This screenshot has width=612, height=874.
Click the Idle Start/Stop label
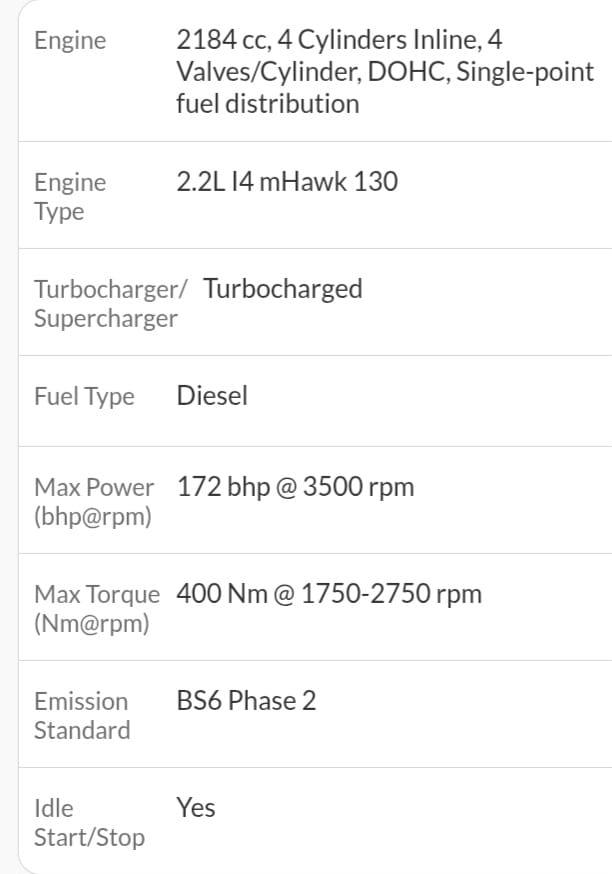coord(89,822)
